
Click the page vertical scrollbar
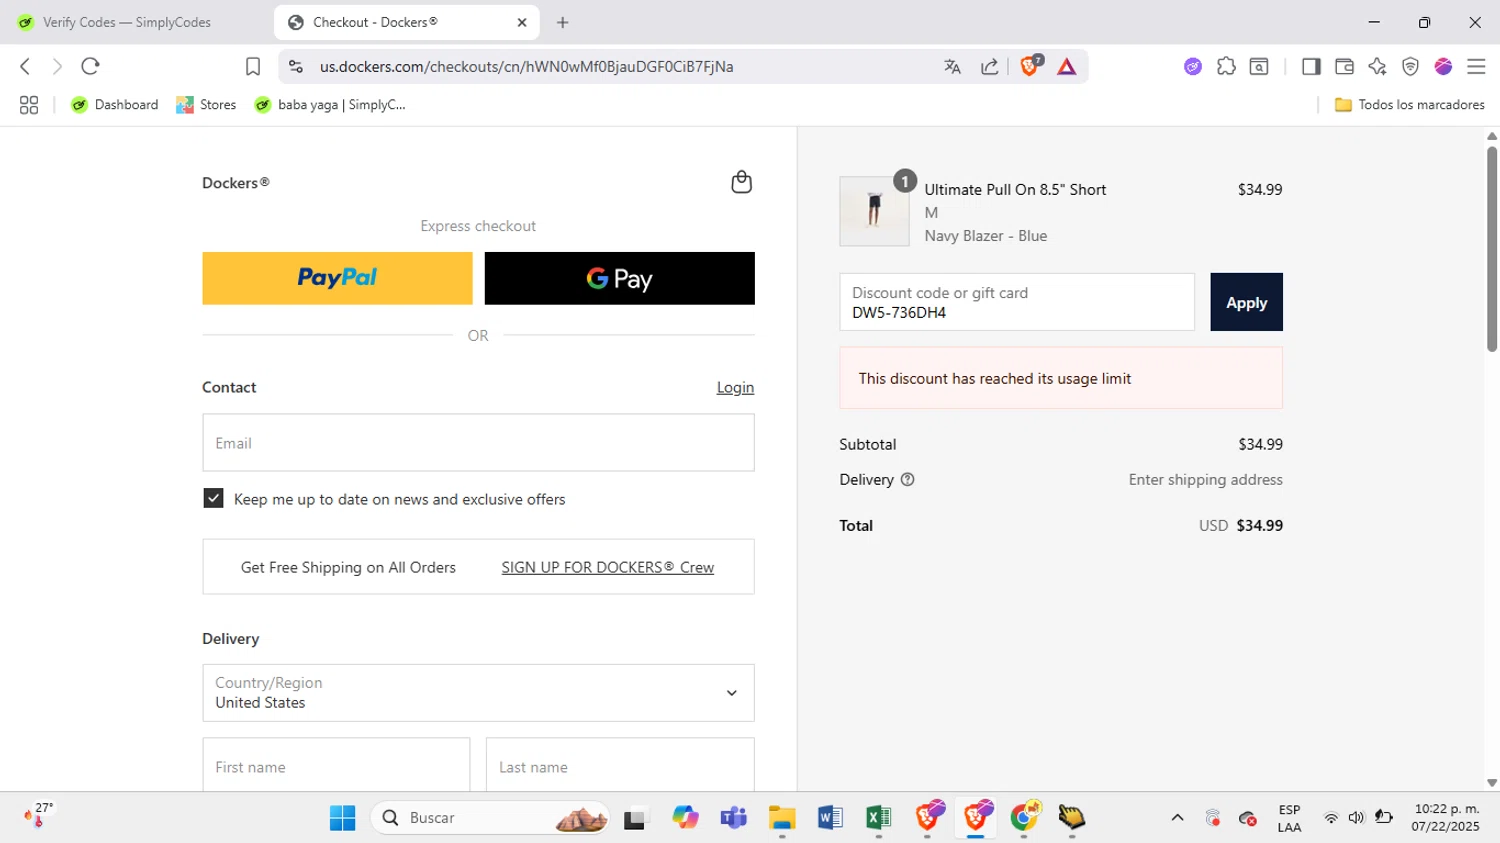[x=1492, y=250]
